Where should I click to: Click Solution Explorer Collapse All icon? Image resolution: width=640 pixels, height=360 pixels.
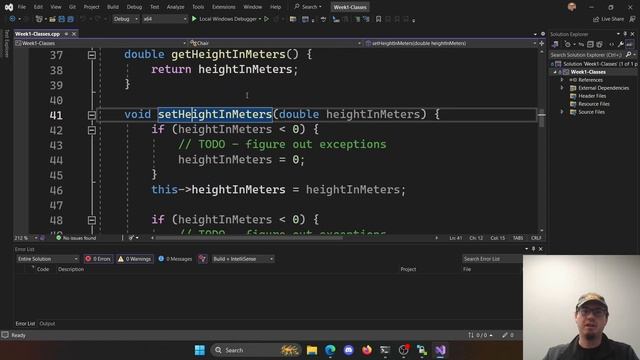coord(590,44)
